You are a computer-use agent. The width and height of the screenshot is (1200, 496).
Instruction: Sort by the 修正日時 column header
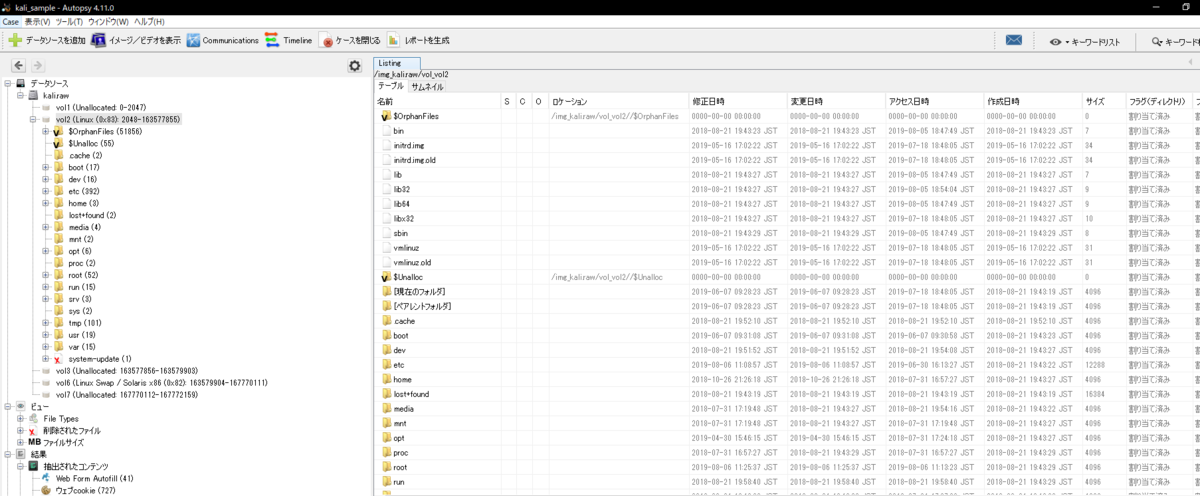point(737,102)
